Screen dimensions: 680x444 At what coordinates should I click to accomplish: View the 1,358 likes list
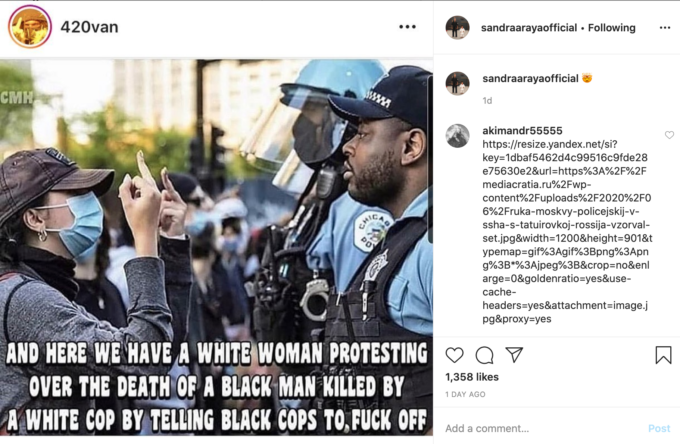click(472, 377)
